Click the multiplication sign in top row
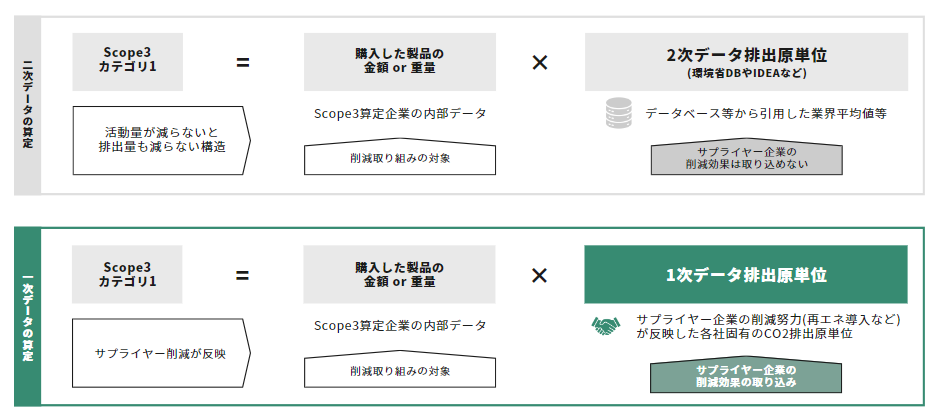Viewport: 937px width, 411px height. point(540,62)
